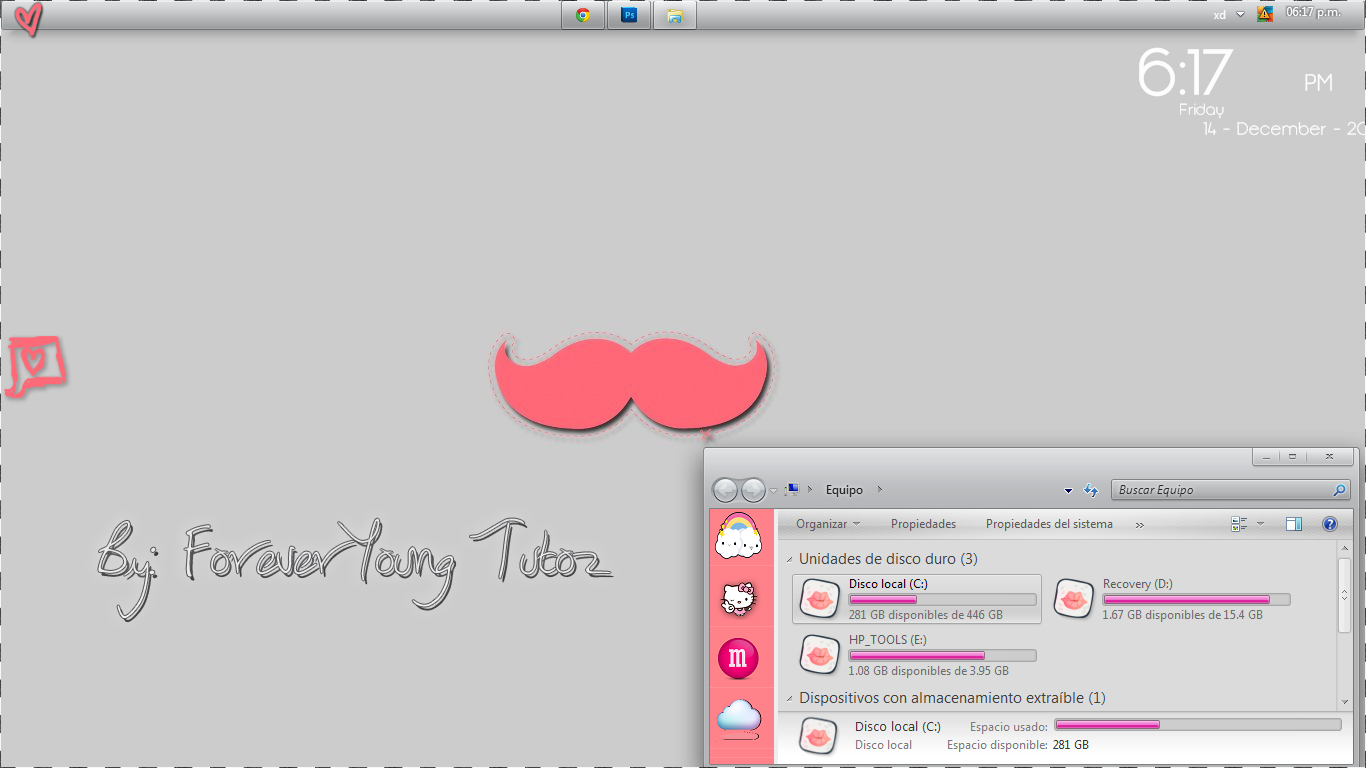1366x768 pixels.
Task: Click the Hello Kitty sidebar icon
Action: (x=739, y=600)
